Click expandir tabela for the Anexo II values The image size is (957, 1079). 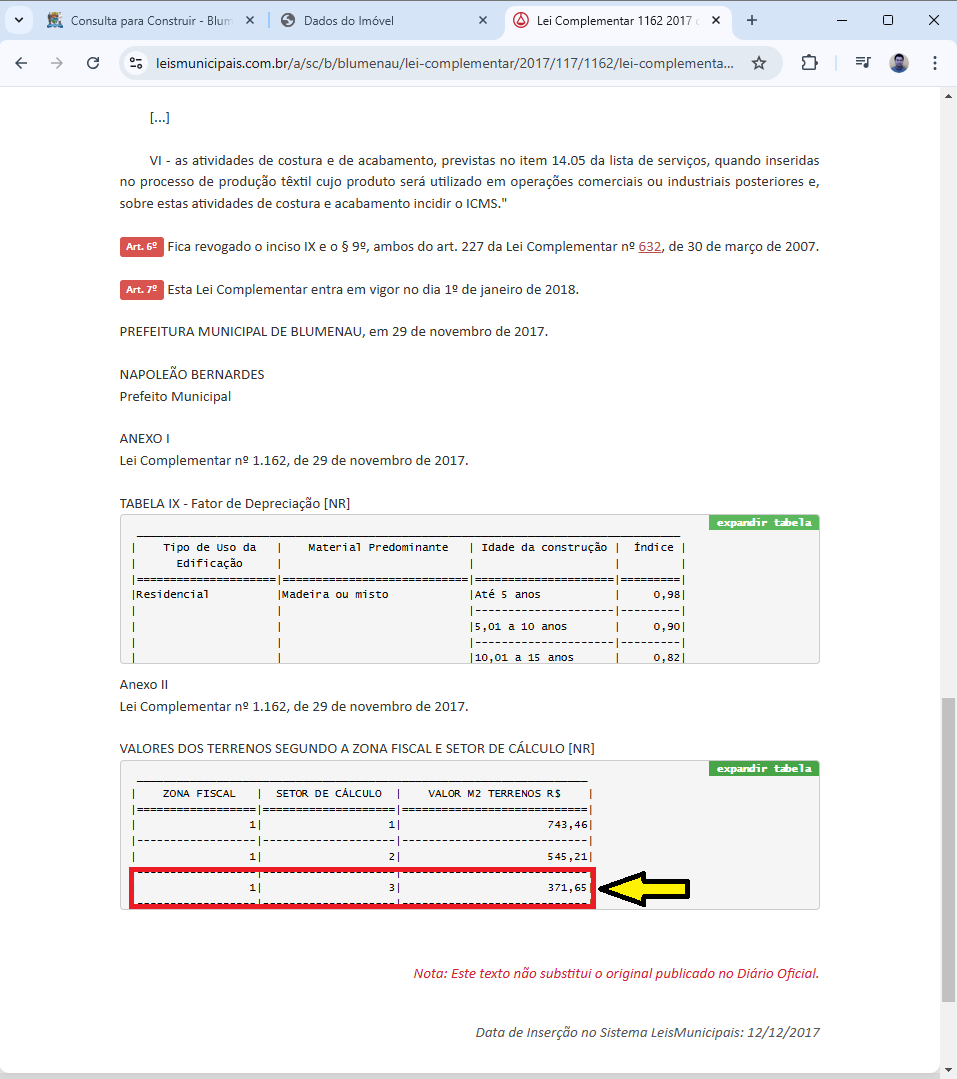tap(763, 768)
